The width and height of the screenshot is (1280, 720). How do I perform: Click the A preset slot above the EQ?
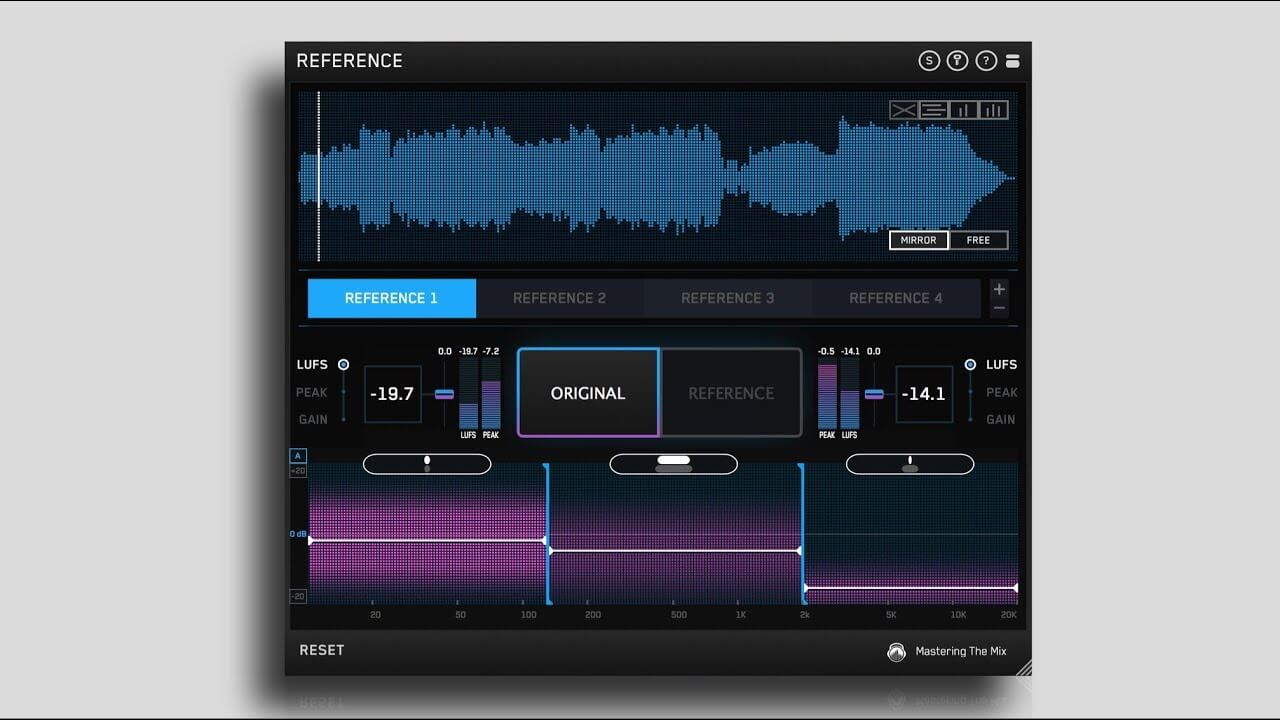[297, 455]
